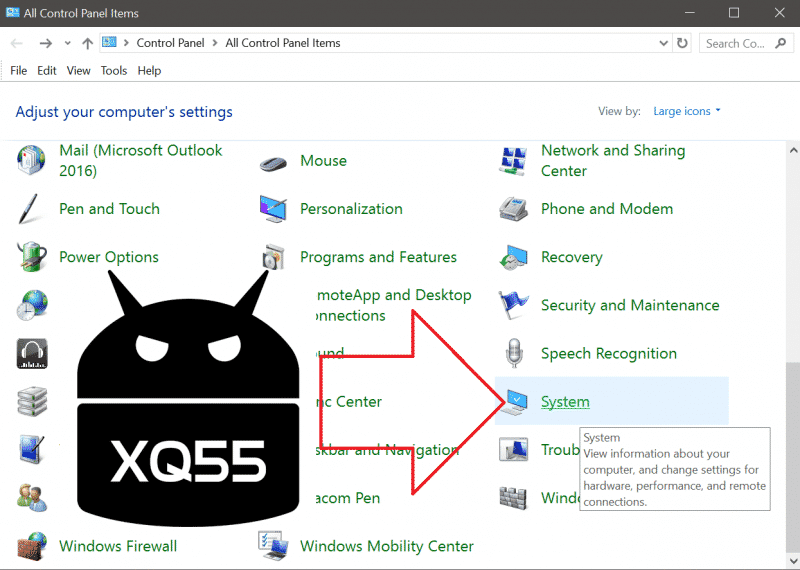Open the Tools menu

(114, 71)
